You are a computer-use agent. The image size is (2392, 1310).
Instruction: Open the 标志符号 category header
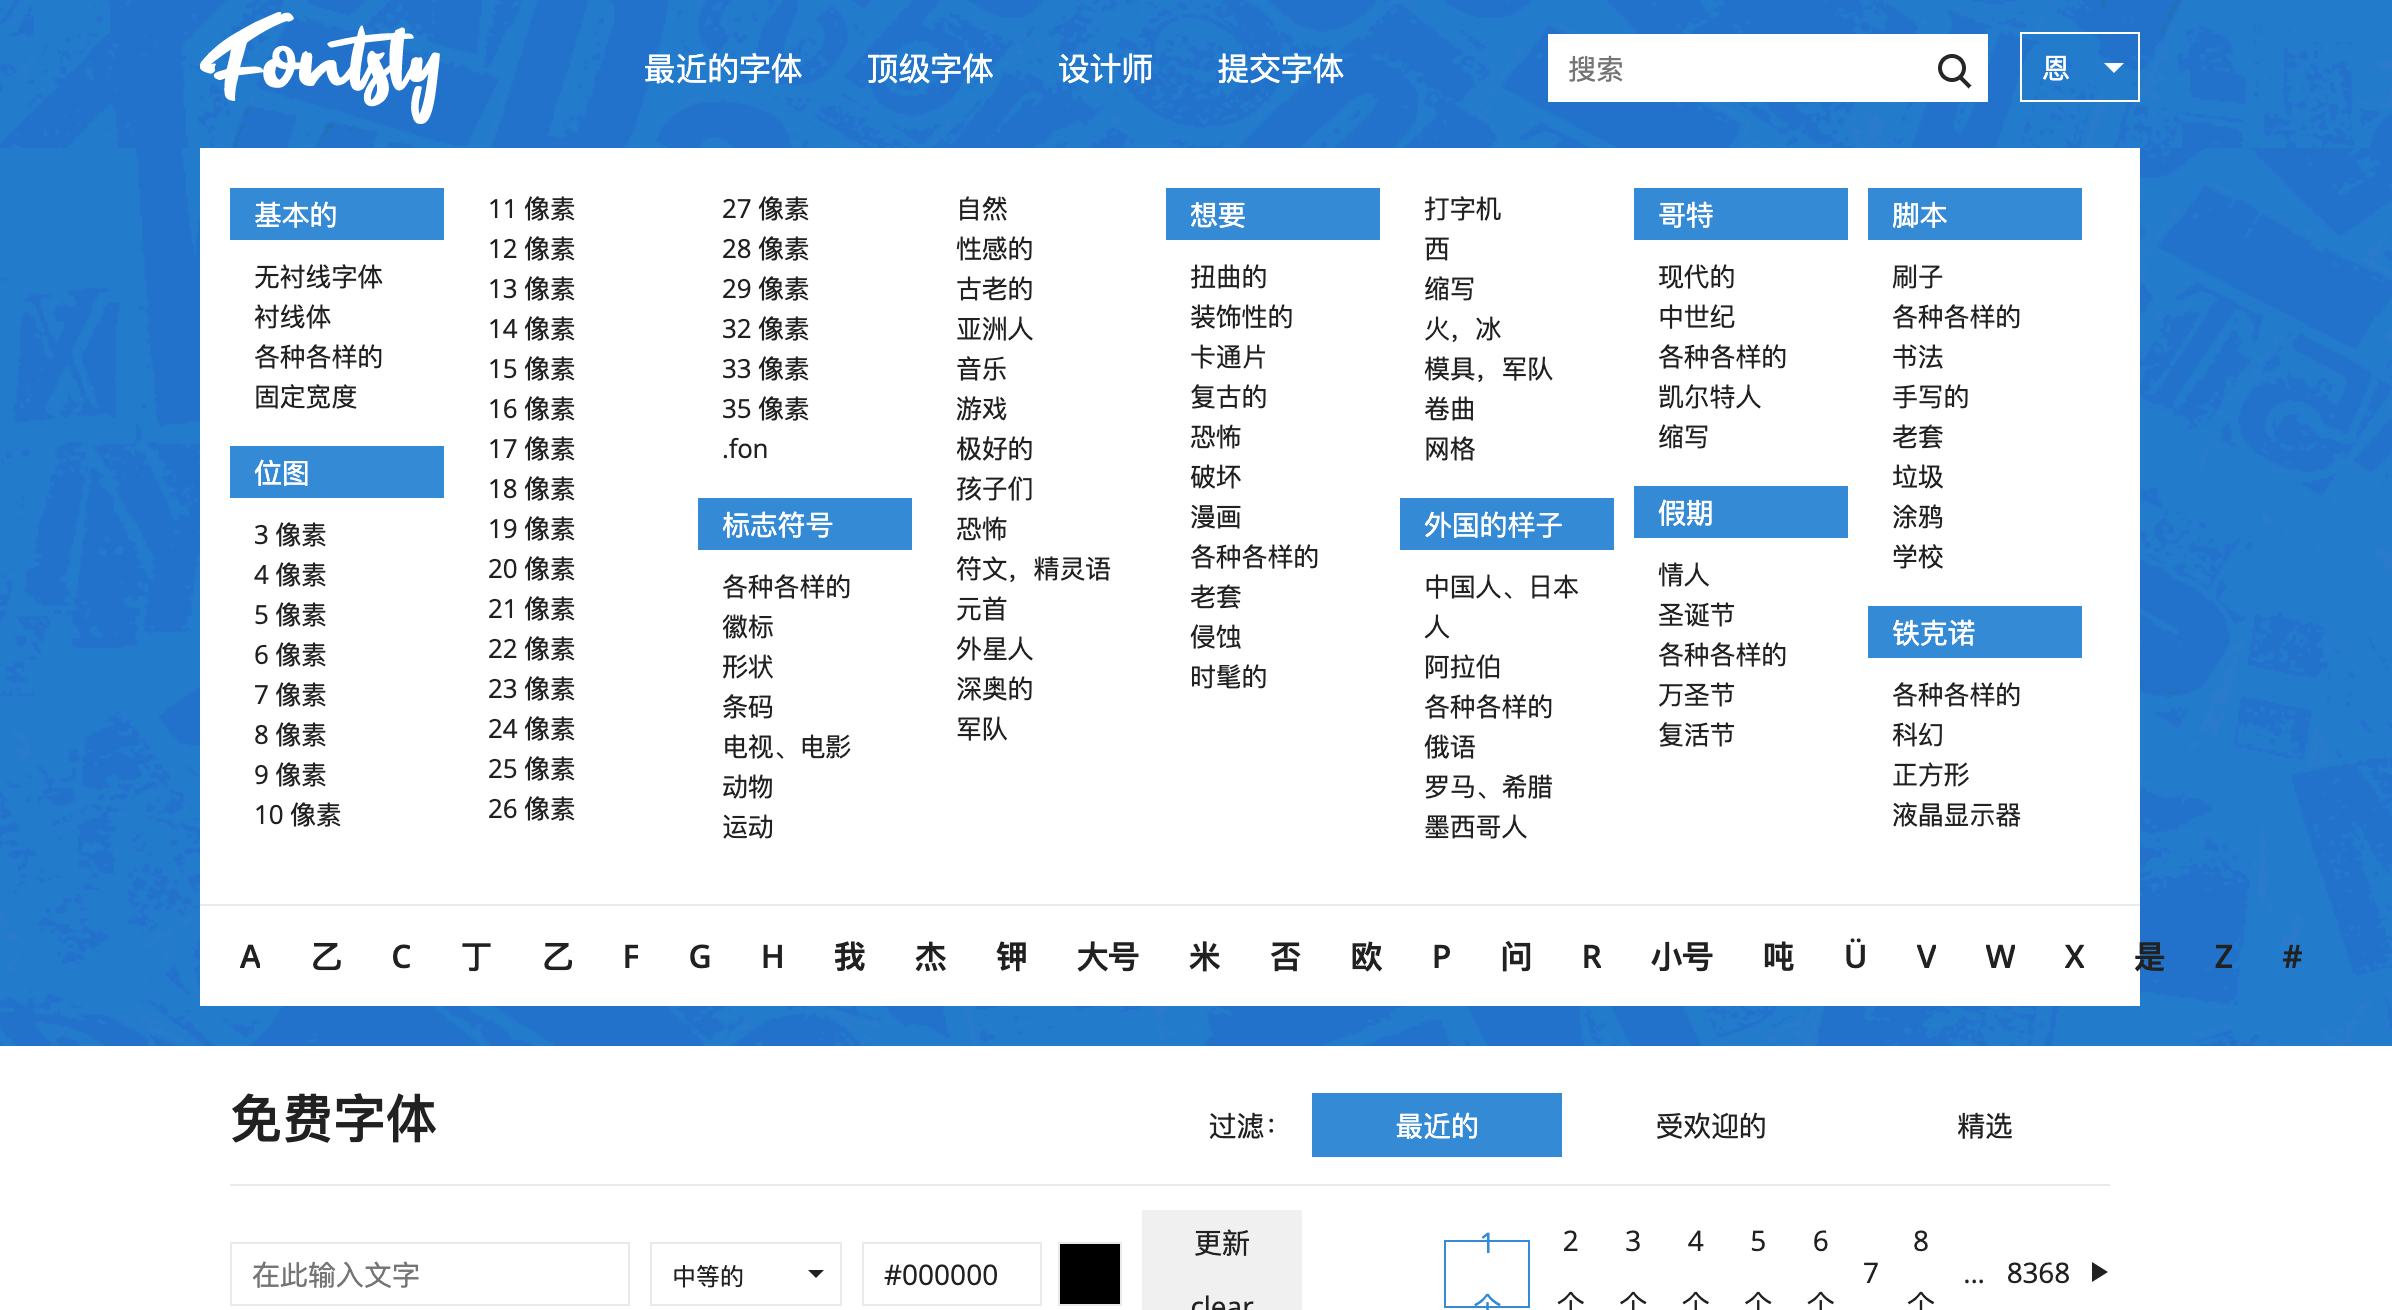click(804, 524)
